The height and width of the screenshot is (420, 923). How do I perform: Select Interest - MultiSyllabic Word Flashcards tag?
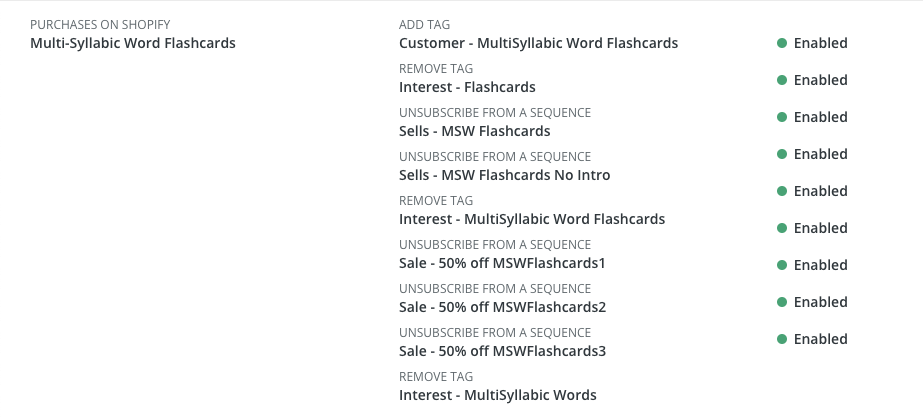coord(532,219)
